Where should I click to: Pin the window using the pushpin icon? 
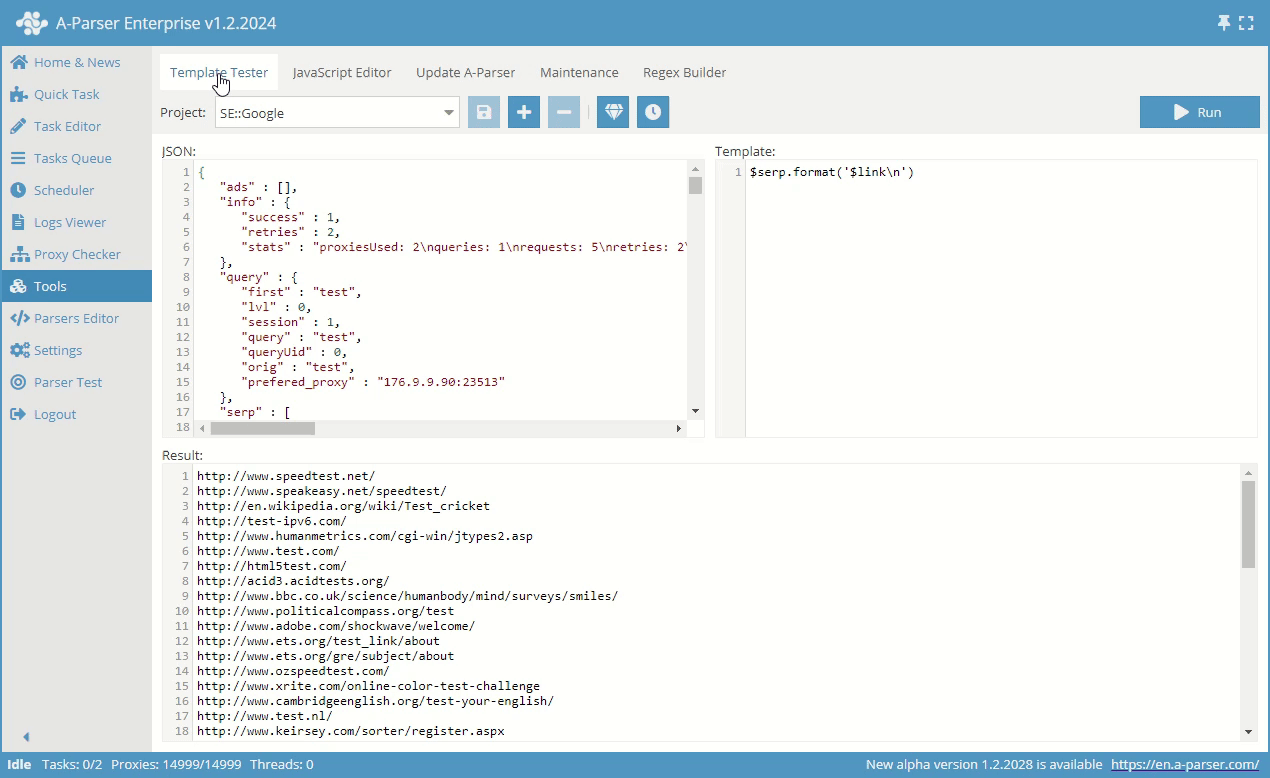coord(1223,23)
